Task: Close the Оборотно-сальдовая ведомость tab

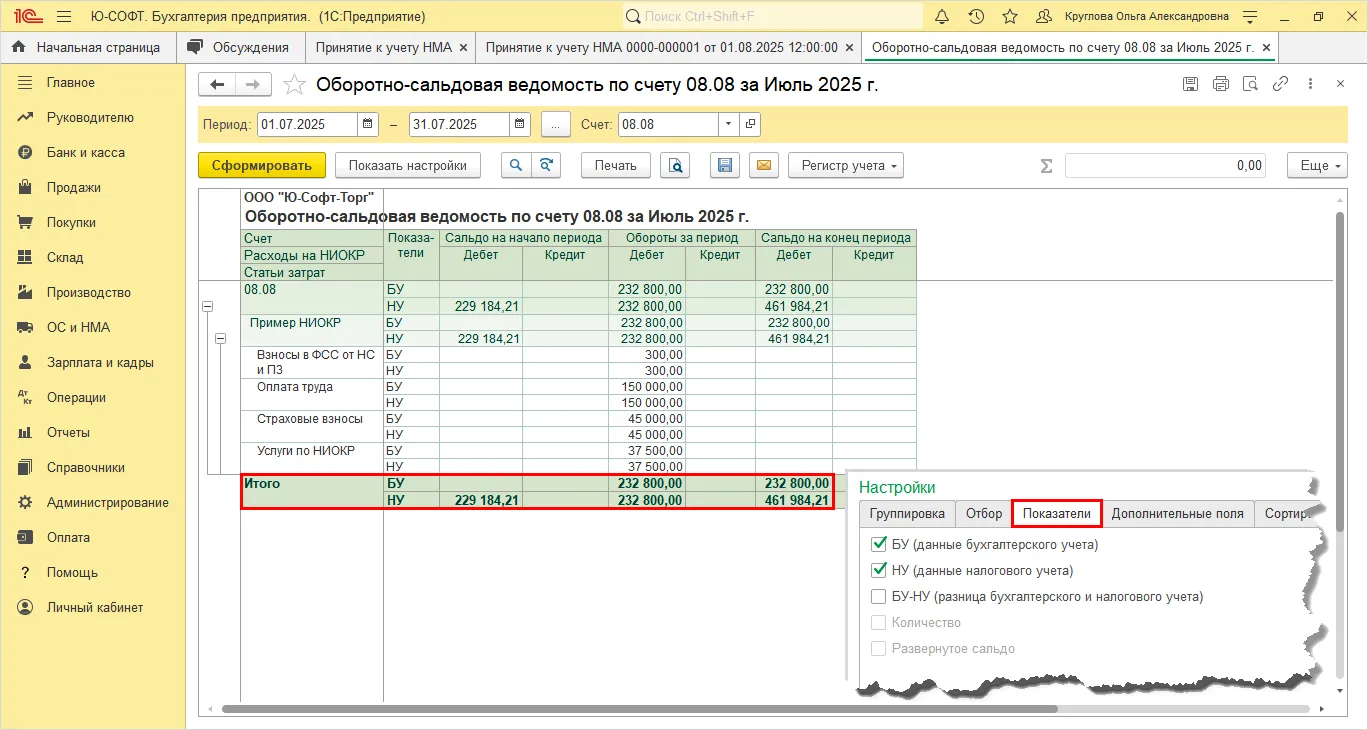Action: click(x=1265, y=47)
